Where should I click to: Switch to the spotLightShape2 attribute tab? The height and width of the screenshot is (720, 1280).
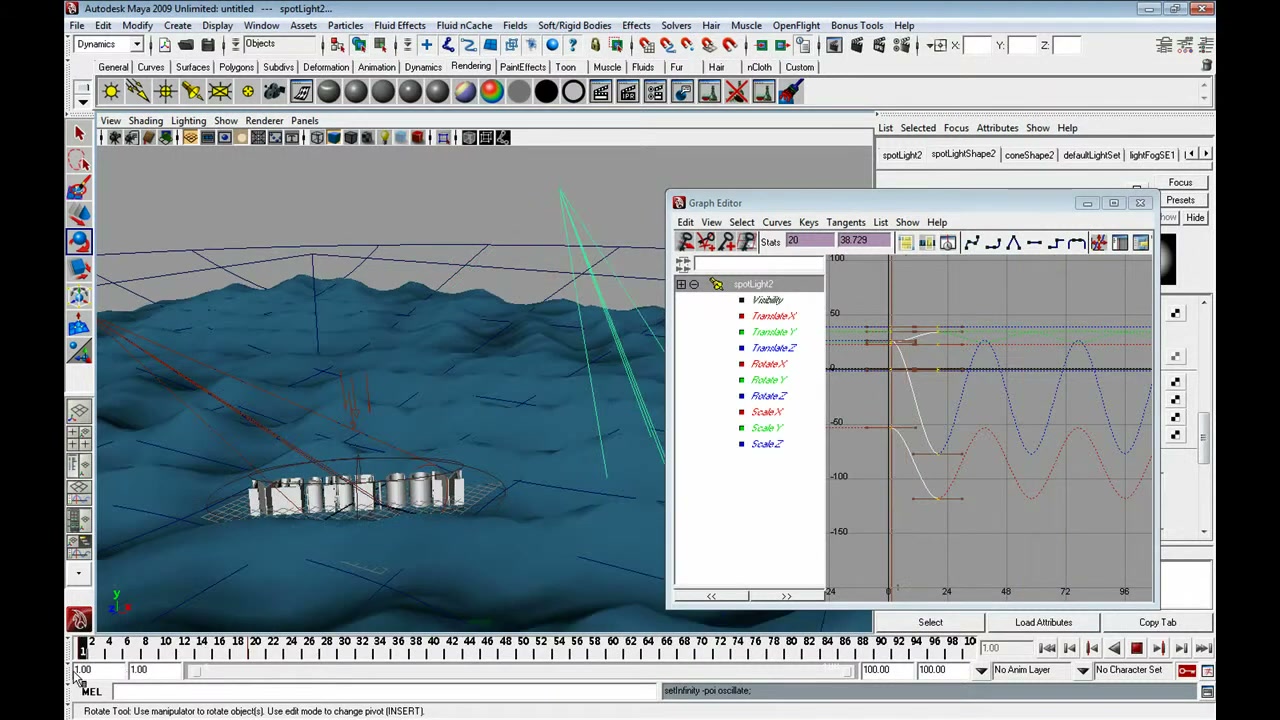coord(963,154)
